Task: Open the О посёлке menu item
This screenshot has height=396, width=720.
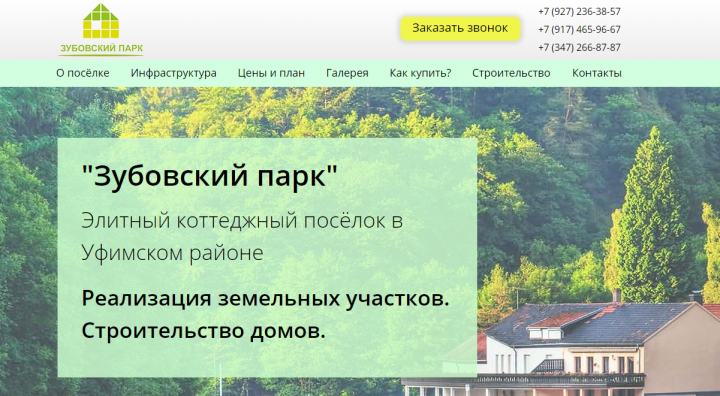Action: (x=83, y=73)
